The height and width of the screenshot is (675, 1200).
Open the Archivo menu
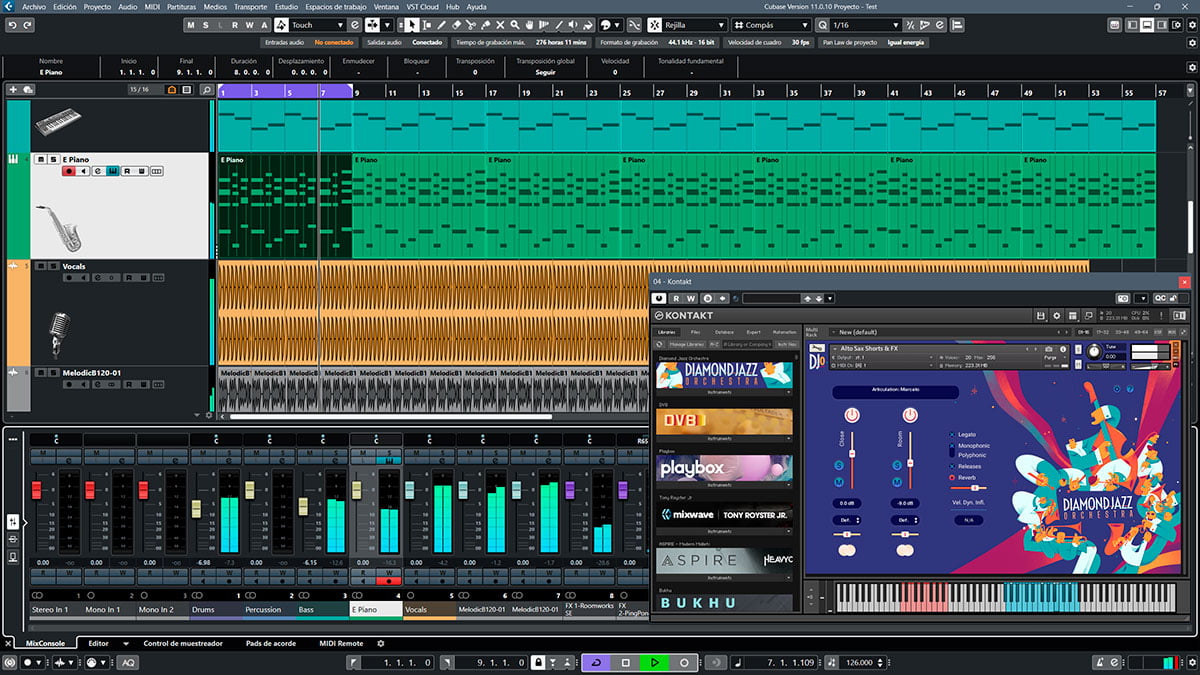tap(33, 6)
